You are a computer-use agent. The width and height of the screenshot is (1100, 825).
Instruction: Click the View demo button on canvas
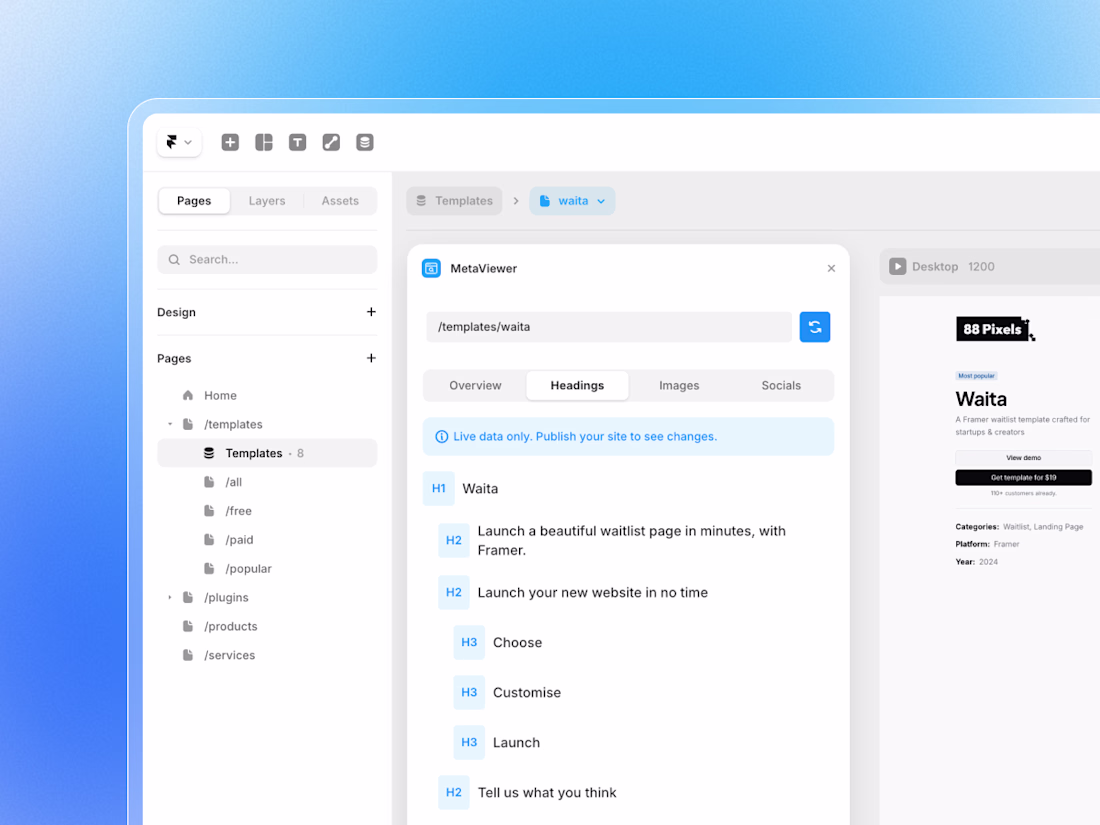pyautogui.click(x=1024, y=457)
